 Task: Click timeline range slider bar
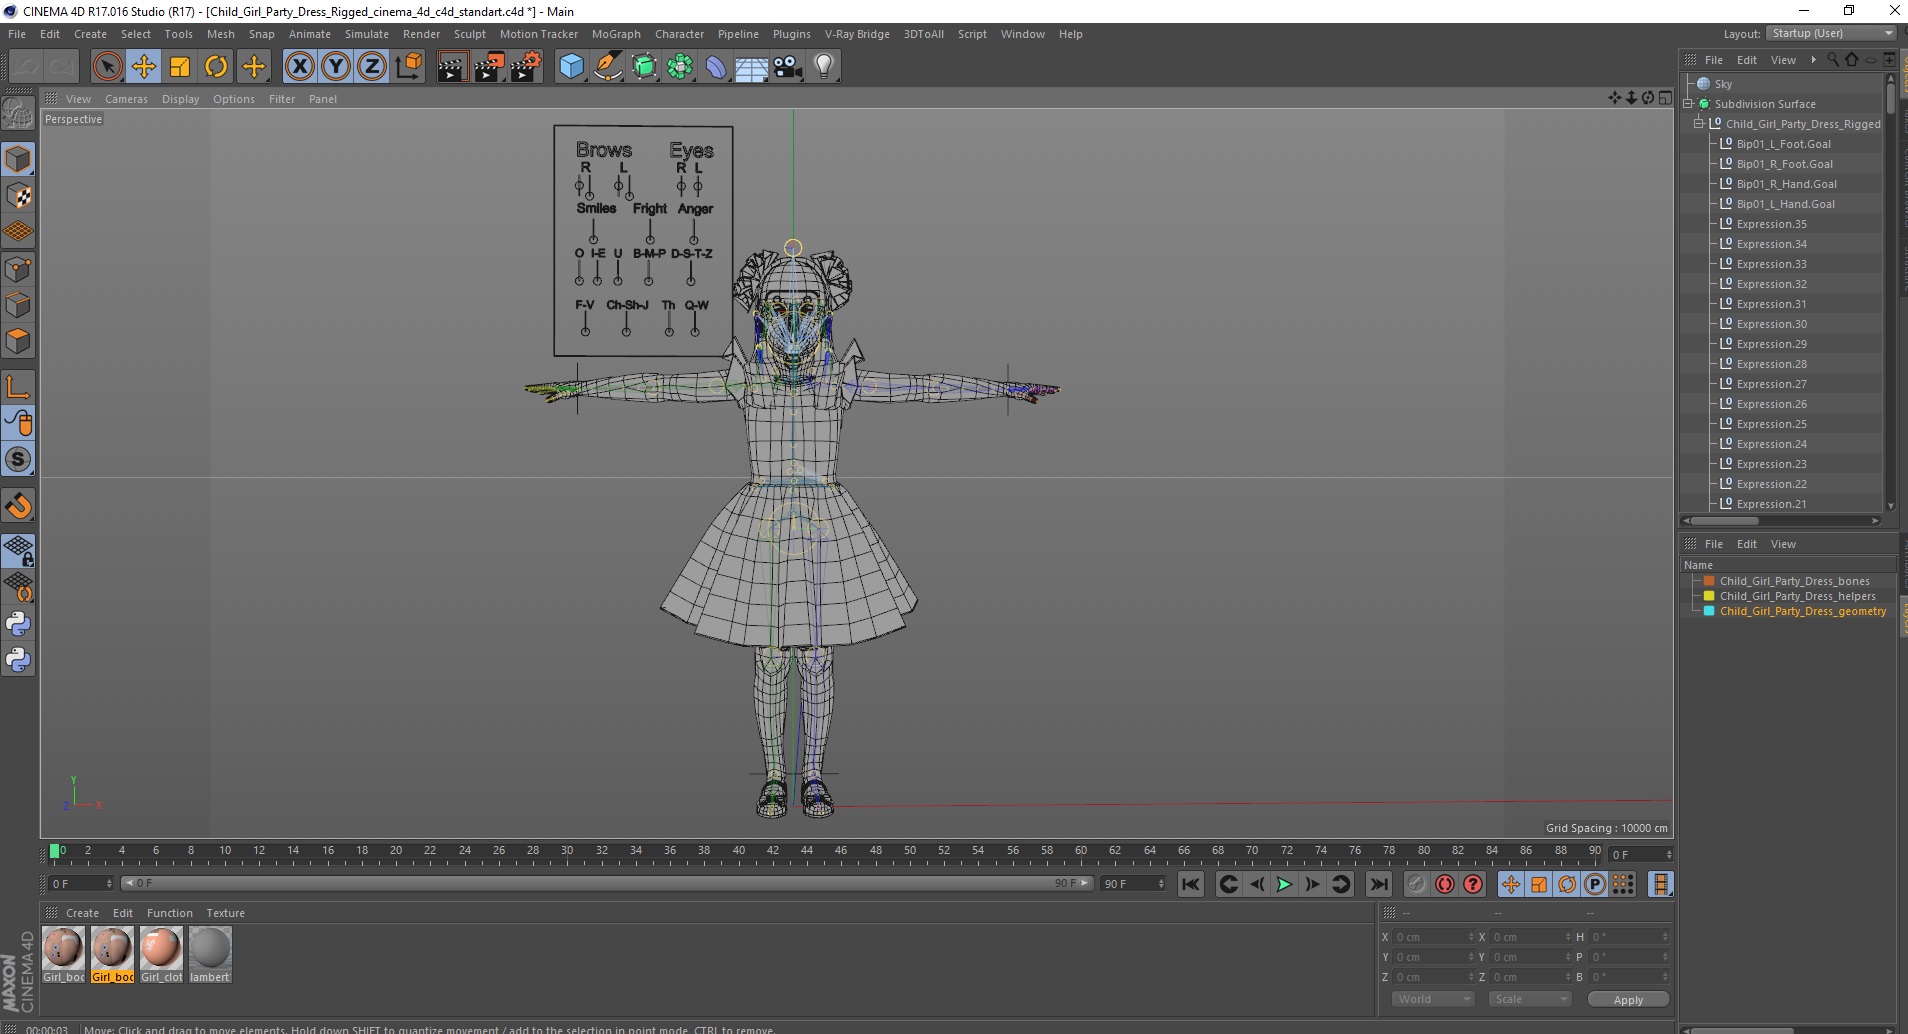click(607, 884)
